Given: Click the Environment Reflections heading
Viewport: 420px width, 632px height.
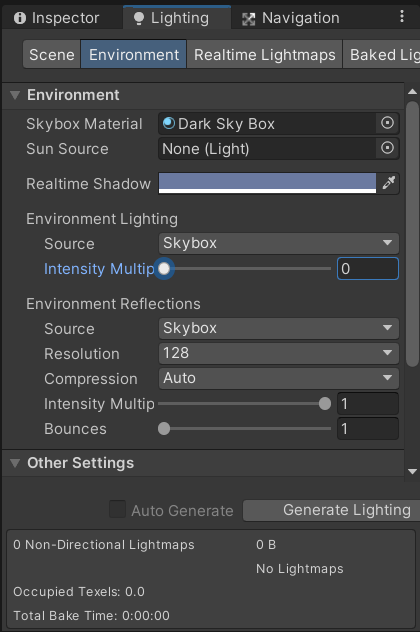Looking at the screenshot, I should 113,304.
